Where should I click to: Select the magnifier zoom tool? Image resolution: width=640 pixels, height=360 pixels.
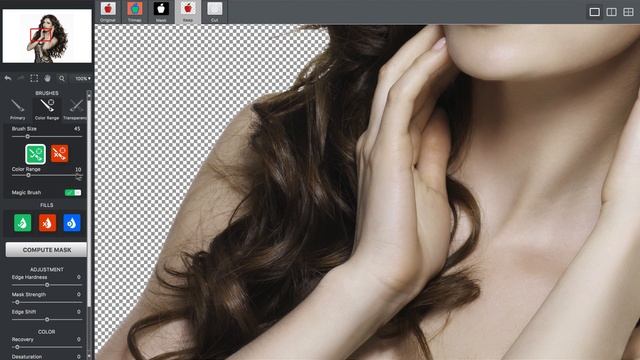point(62,78)
